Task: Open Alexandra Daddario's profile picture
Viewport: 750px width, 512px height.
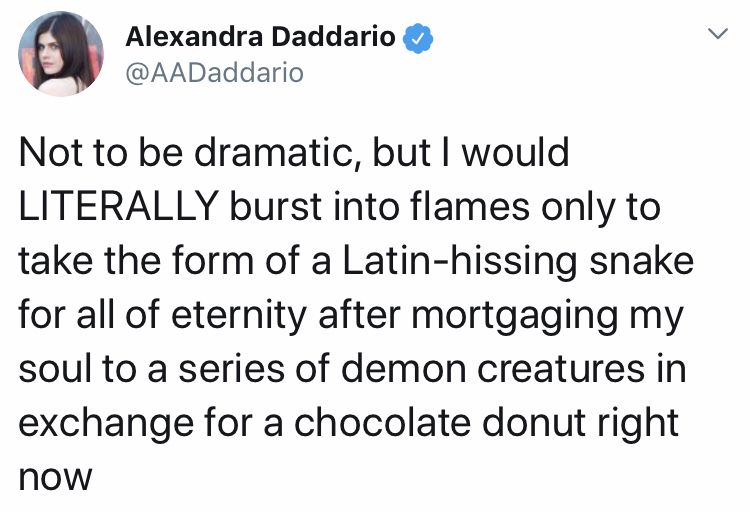Action: [x=61, y=54]
